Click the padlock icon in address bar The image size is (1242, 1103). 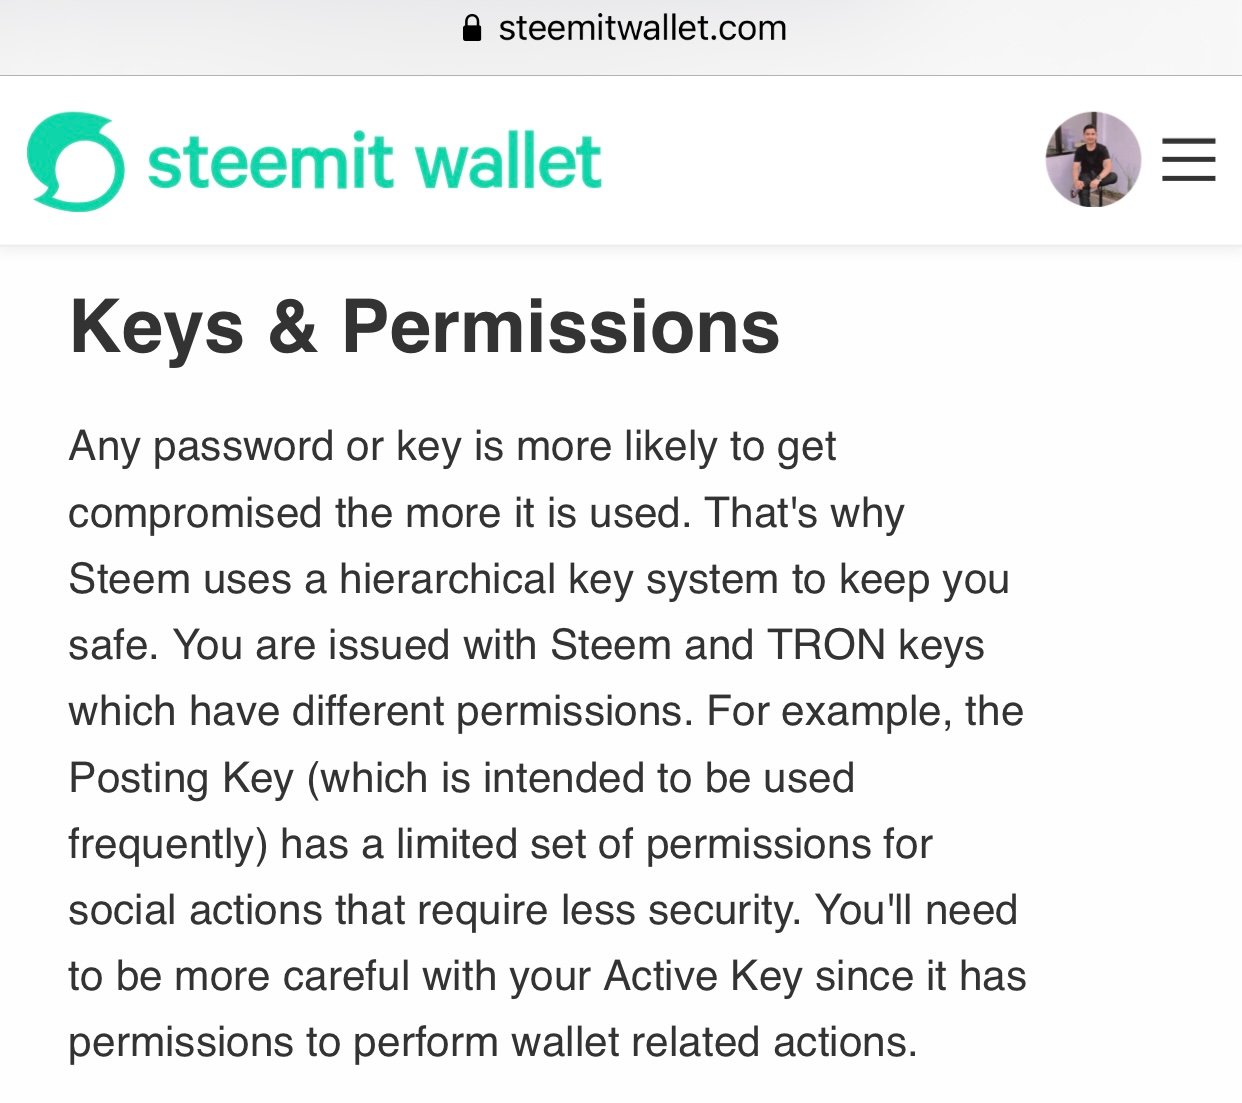click(x=473, y=28)
